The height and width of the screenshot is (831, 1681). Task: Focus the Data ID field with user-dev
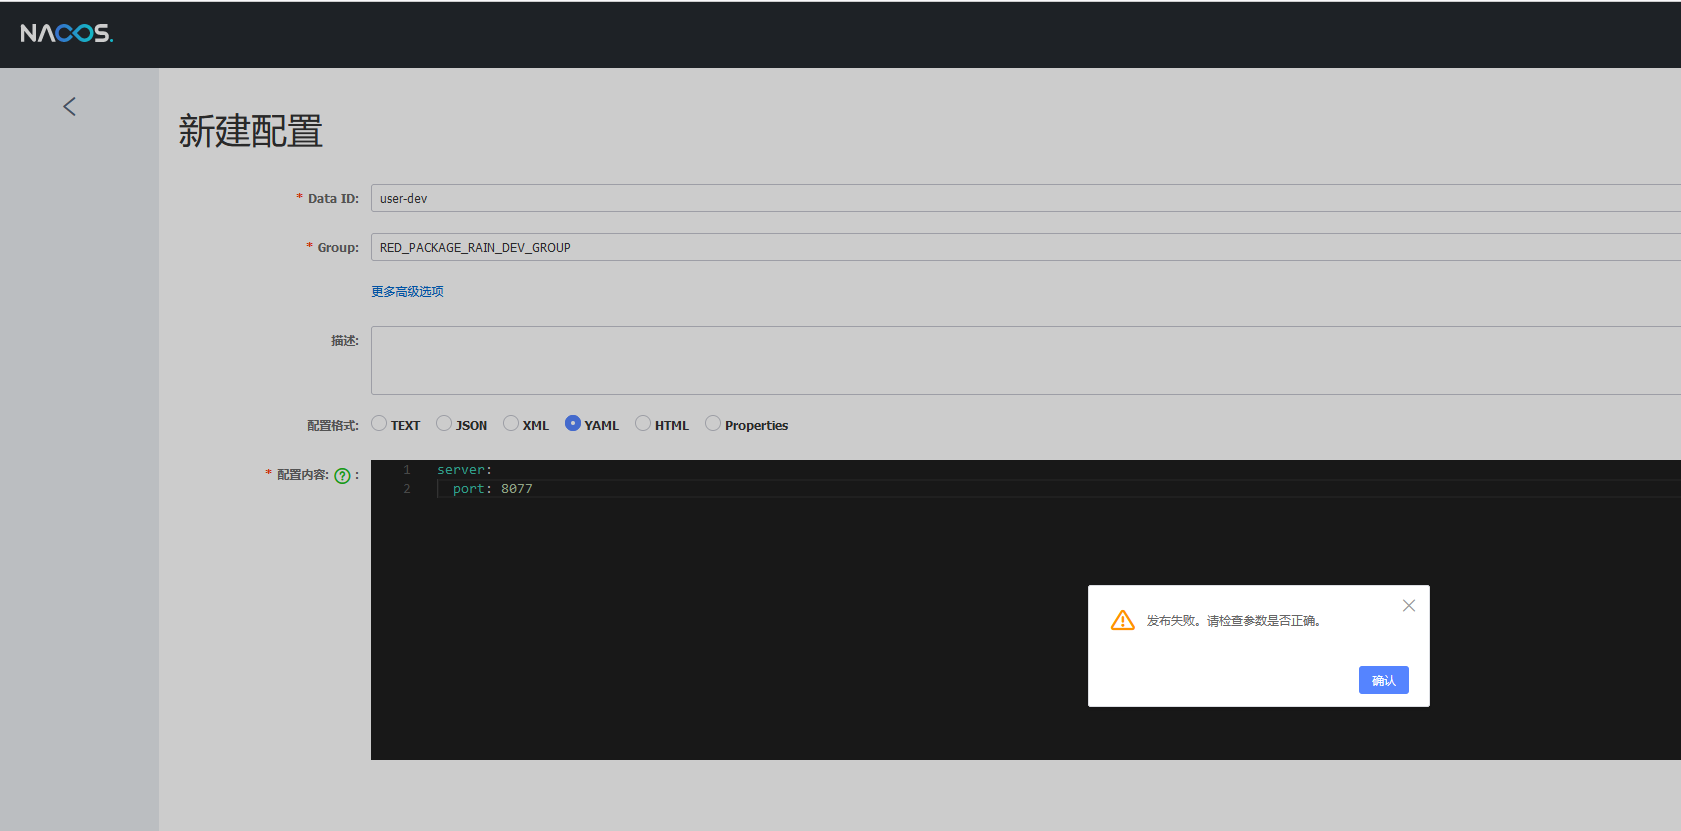1026,198
